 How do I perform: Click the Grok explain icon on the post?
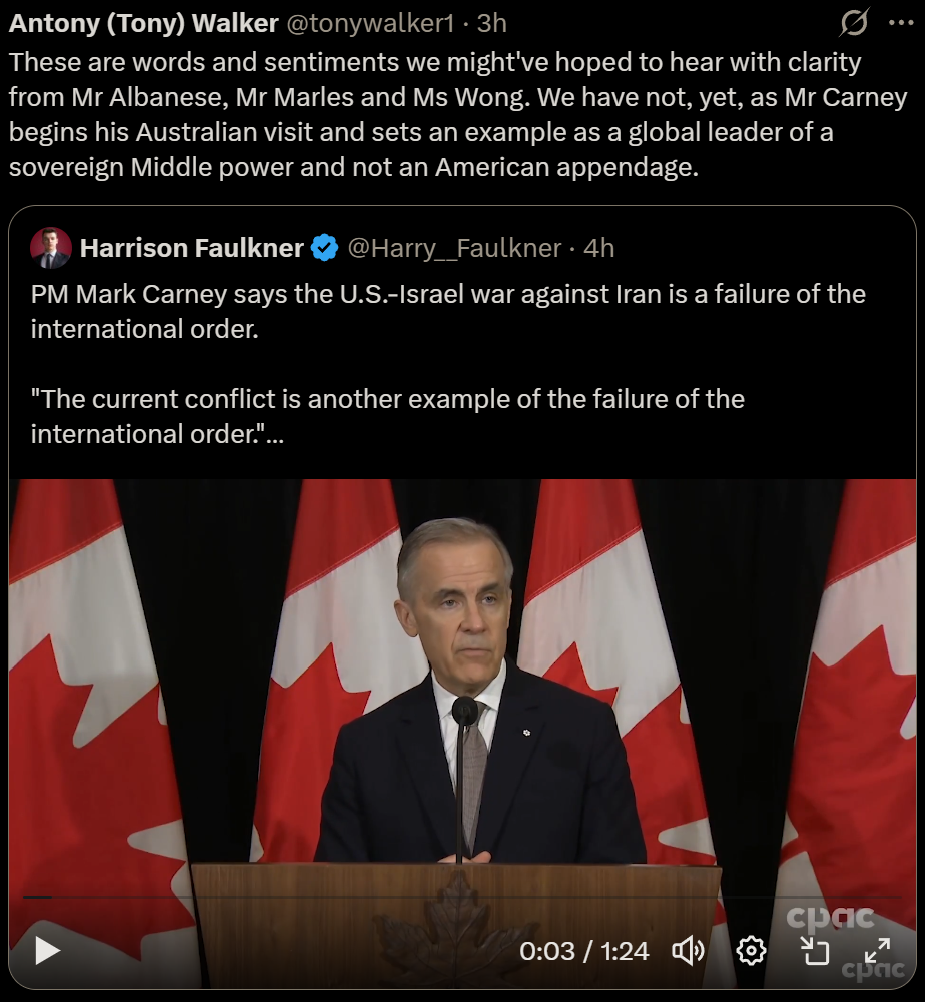(x=853, y=22)
